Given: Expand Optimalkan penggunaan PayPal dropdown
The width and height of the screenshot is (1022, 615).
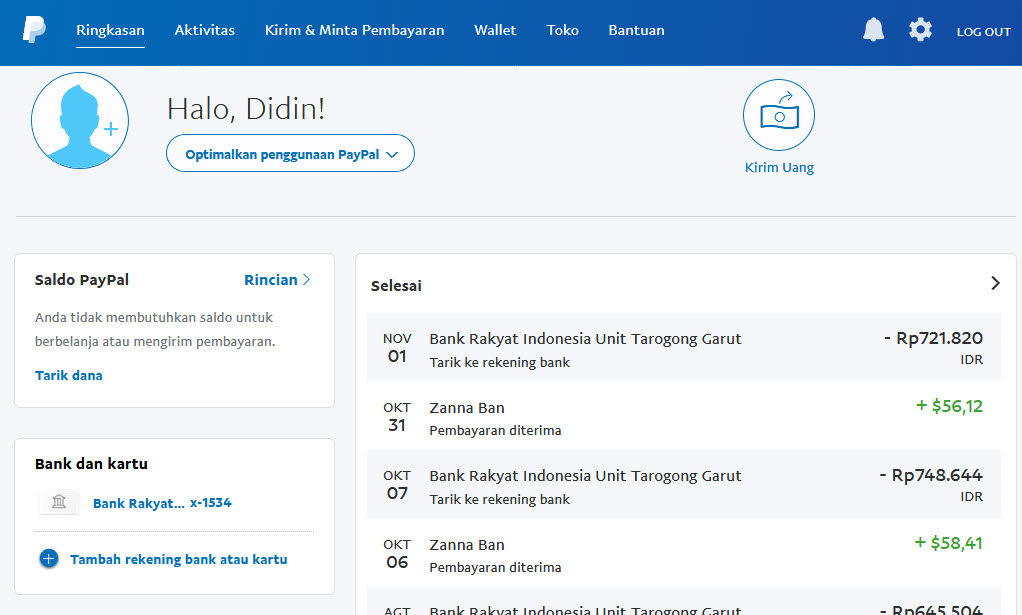Looking at the screenshot, I should [290, 153].
